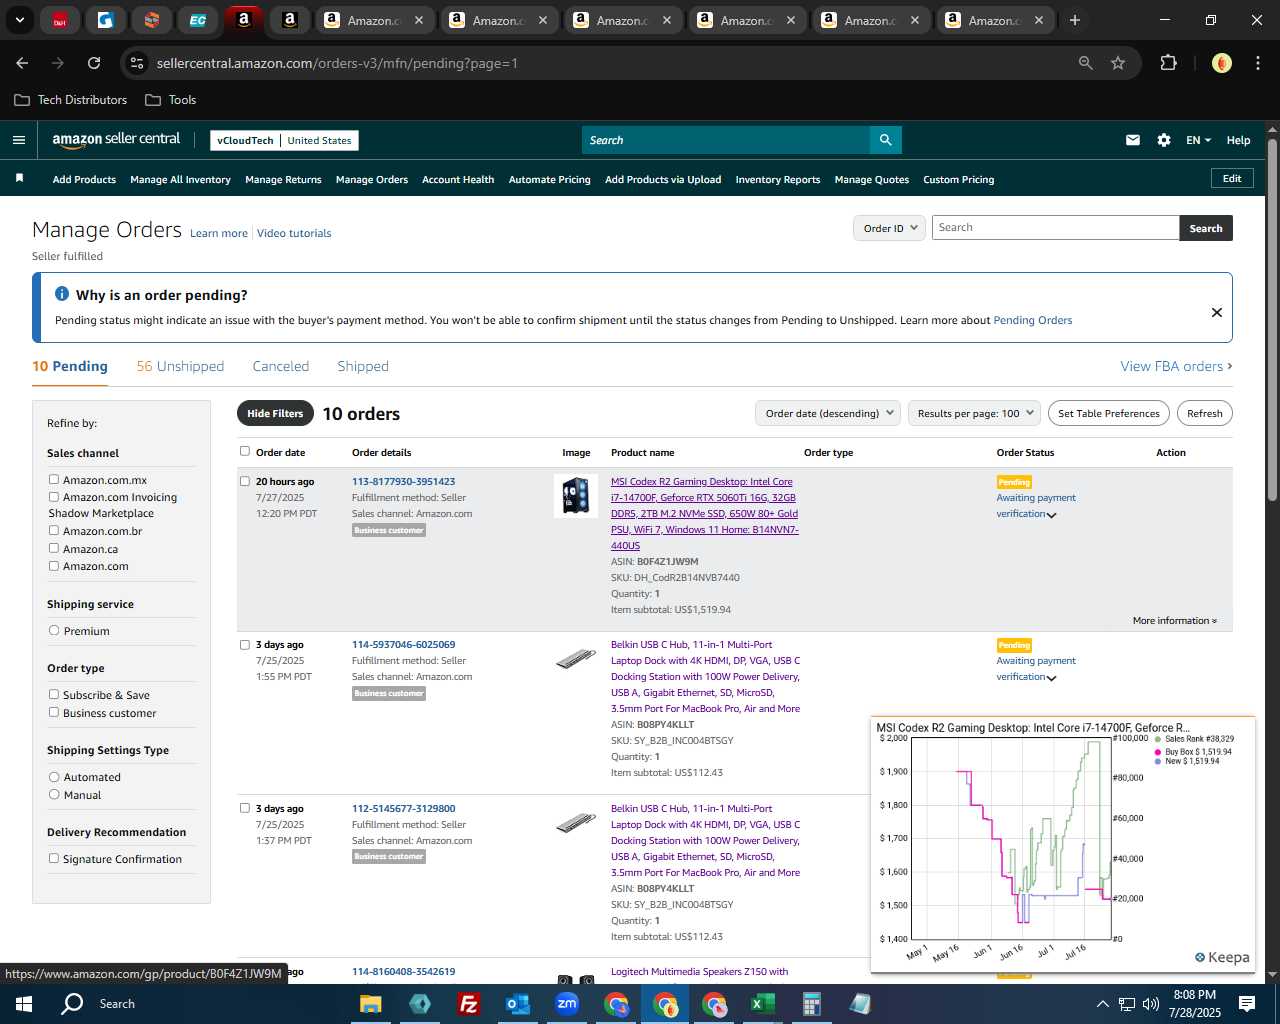Open the EN language dropdown
The width and height of the screenshot is (1280, 1024).
(1198, 140)
